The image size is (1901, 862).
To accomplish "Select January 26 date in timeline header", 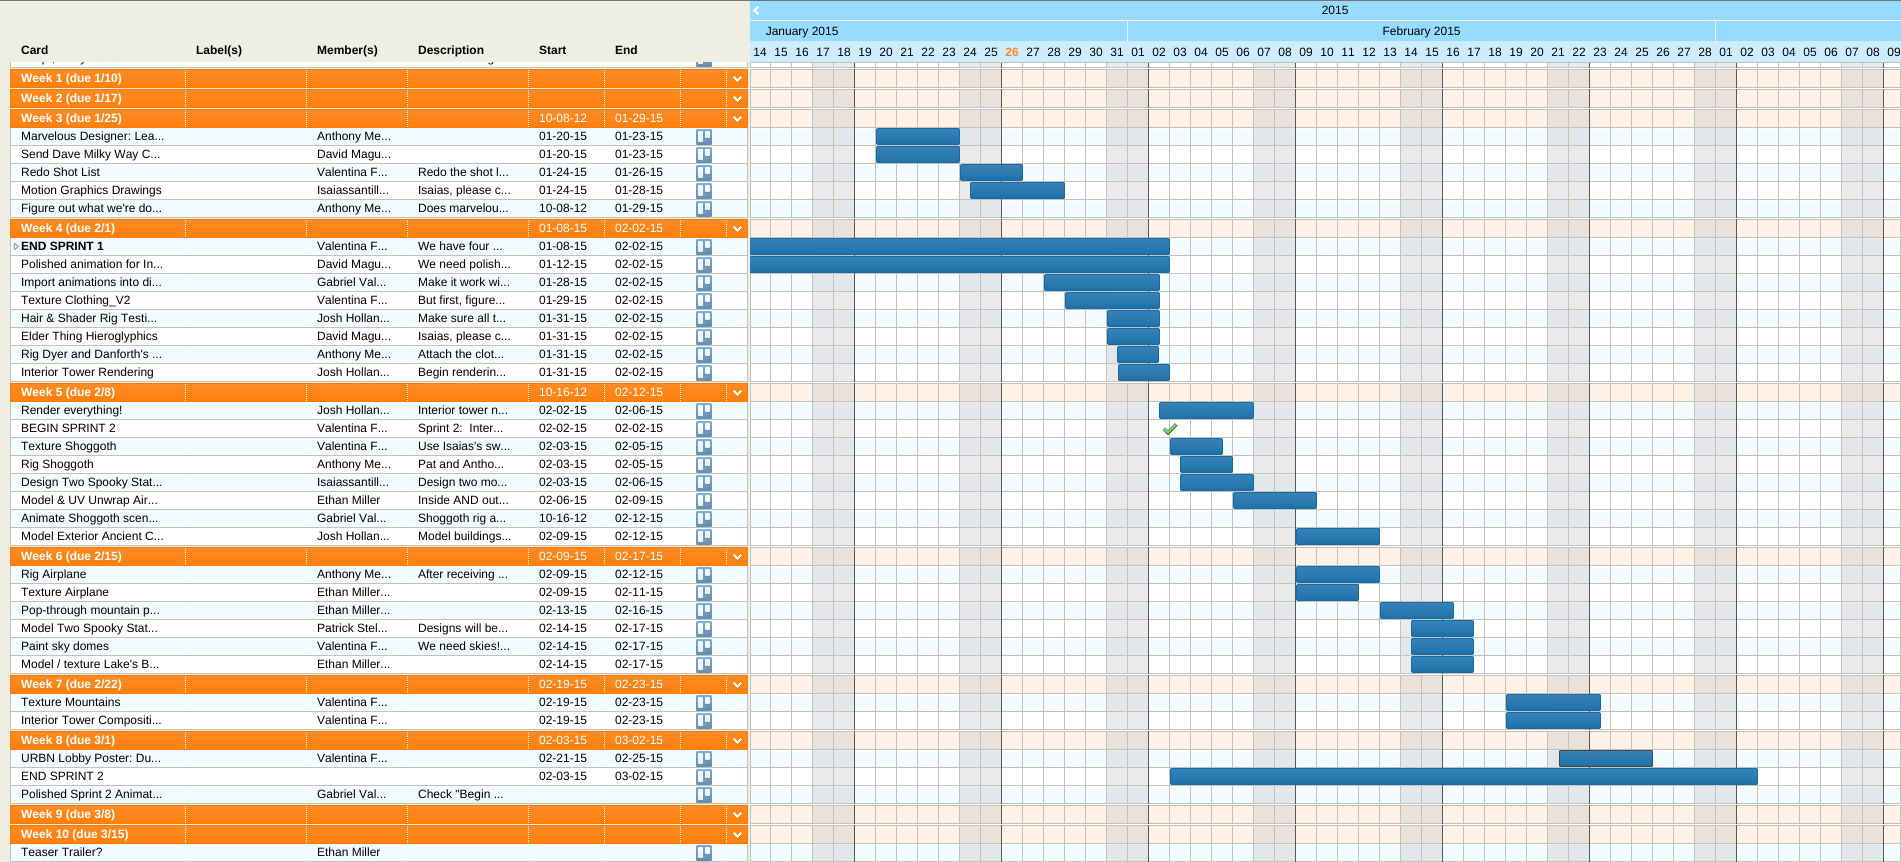I will click(x=1011, y=52).
